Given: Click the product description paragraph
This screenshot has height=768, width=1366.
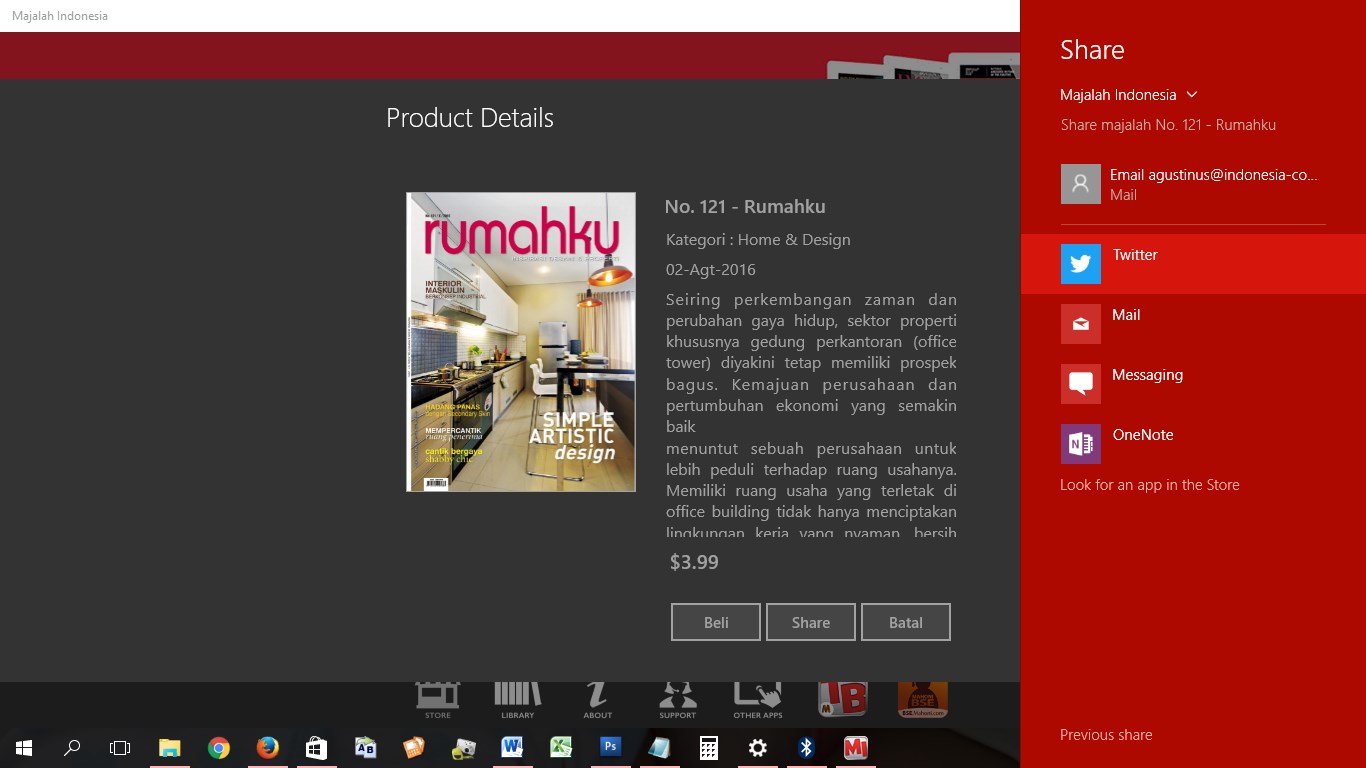Looking at the screenshot, I should pyautogui.click(x=811, y=415).
